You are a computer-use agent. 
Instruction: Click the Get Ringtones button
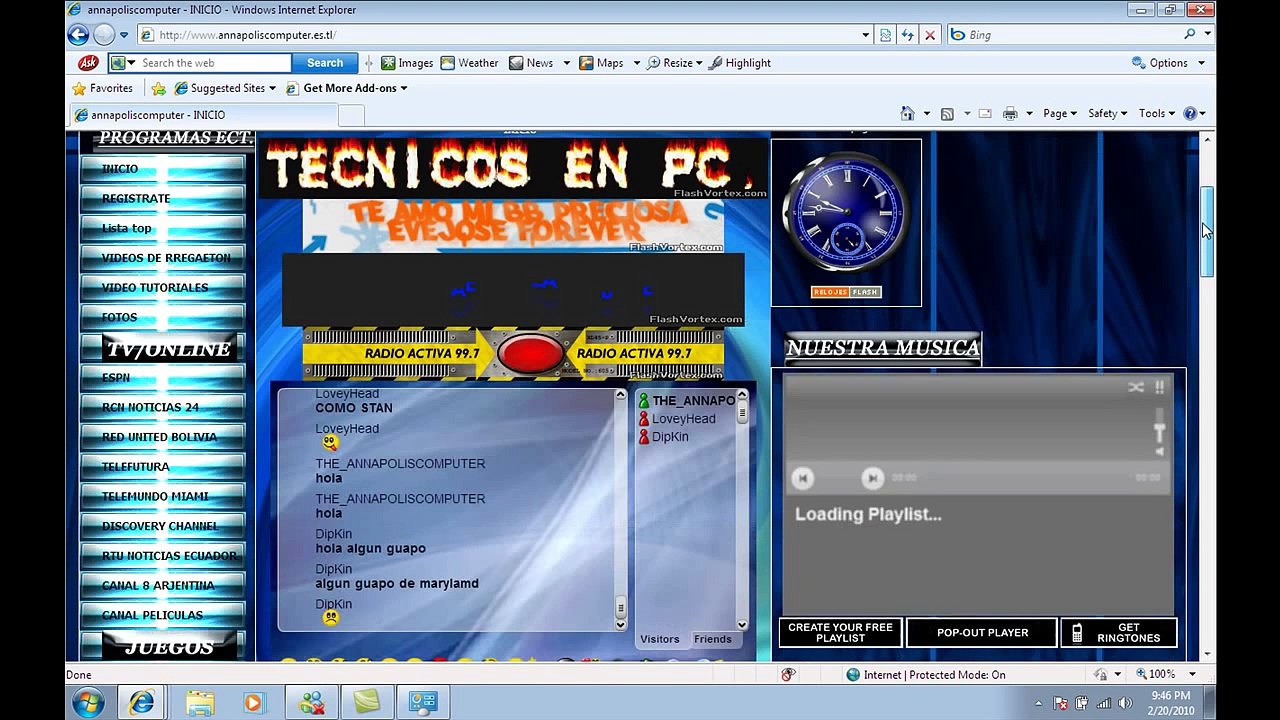(x=1119, y=633)
